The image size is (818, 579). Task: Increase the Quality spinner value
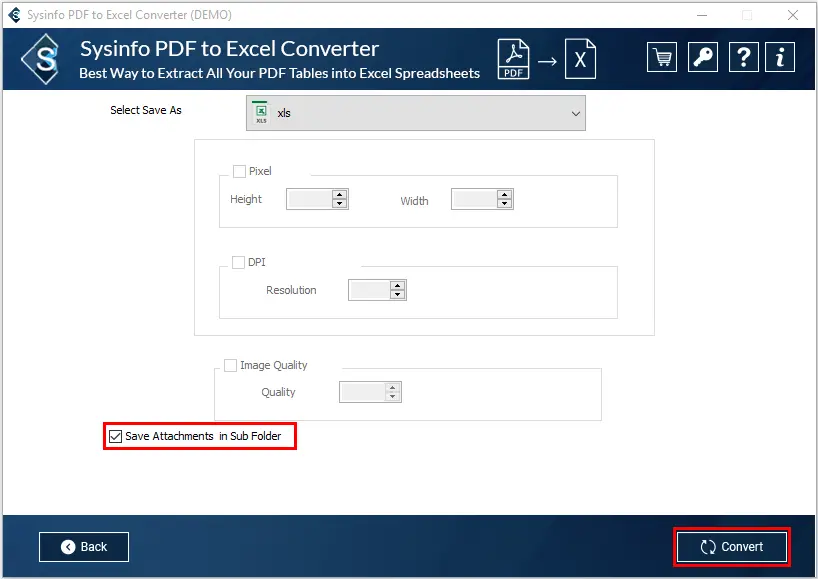point(392,388)
